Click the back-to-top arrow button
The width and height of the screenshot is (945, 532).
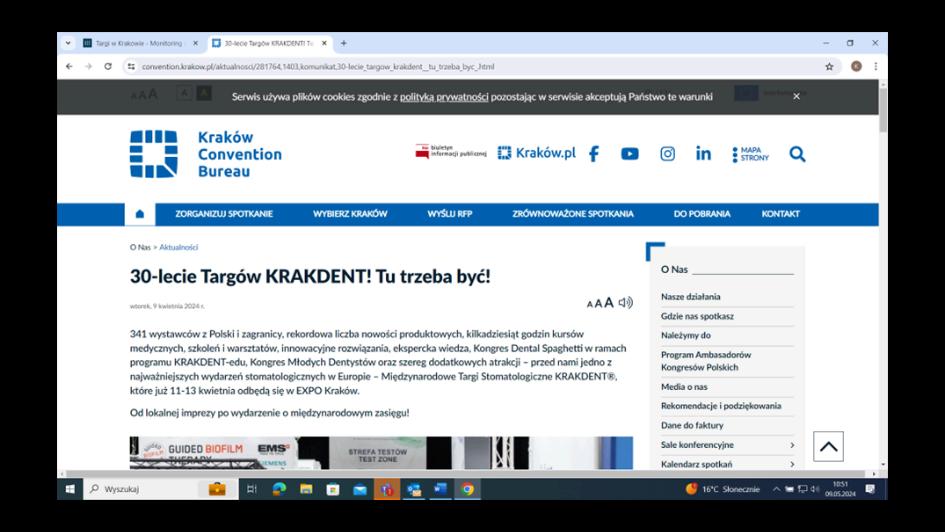click(x=828, y=446)
